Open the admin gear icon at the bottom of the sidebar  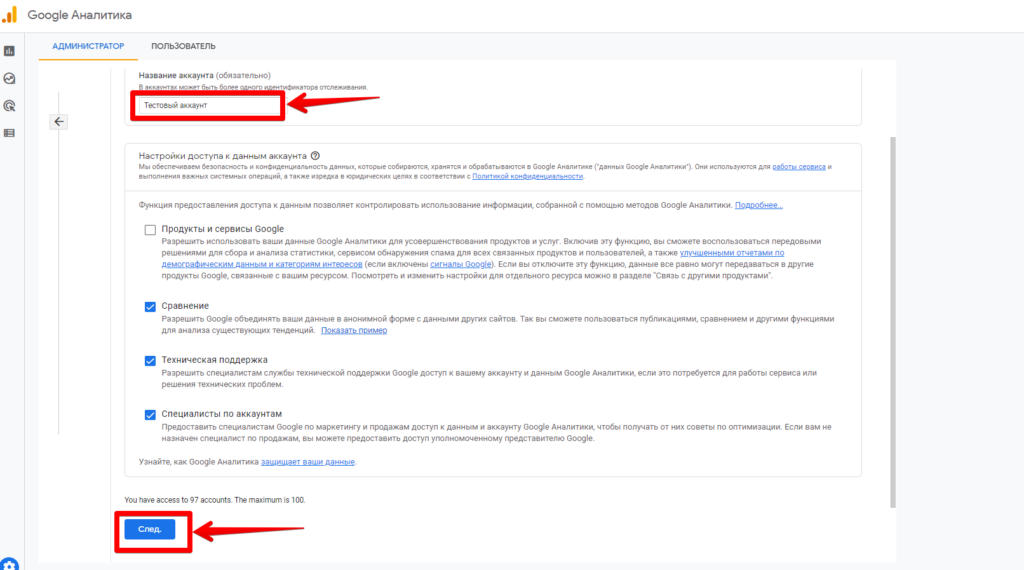[9, 565]
